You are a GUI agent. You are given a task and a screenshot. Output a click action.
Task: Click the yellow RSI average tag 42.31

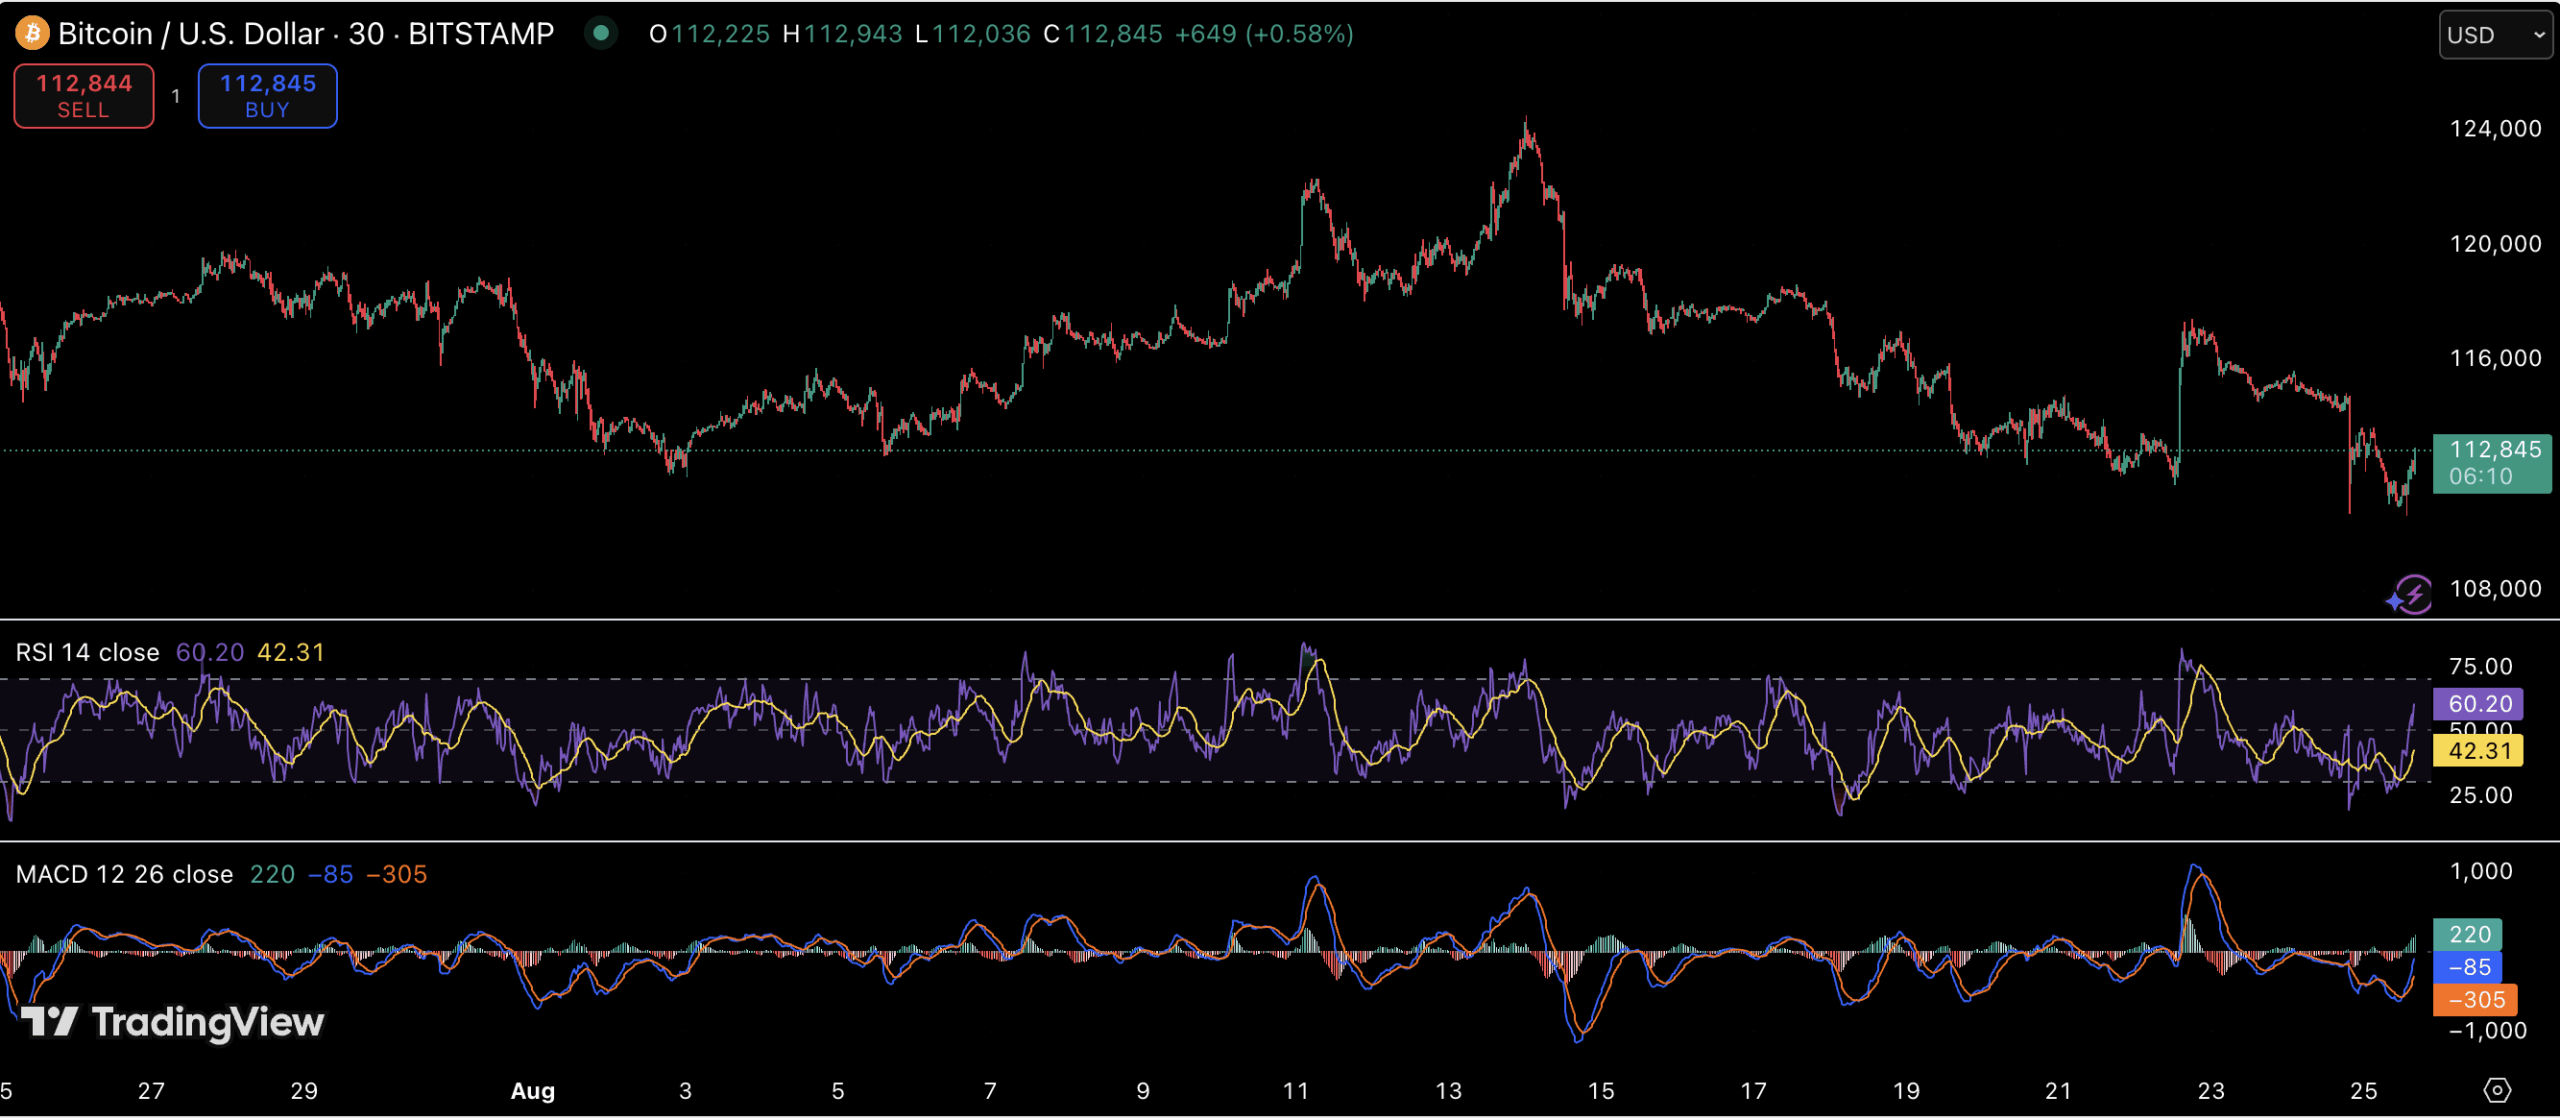[x=2479, y=751]
